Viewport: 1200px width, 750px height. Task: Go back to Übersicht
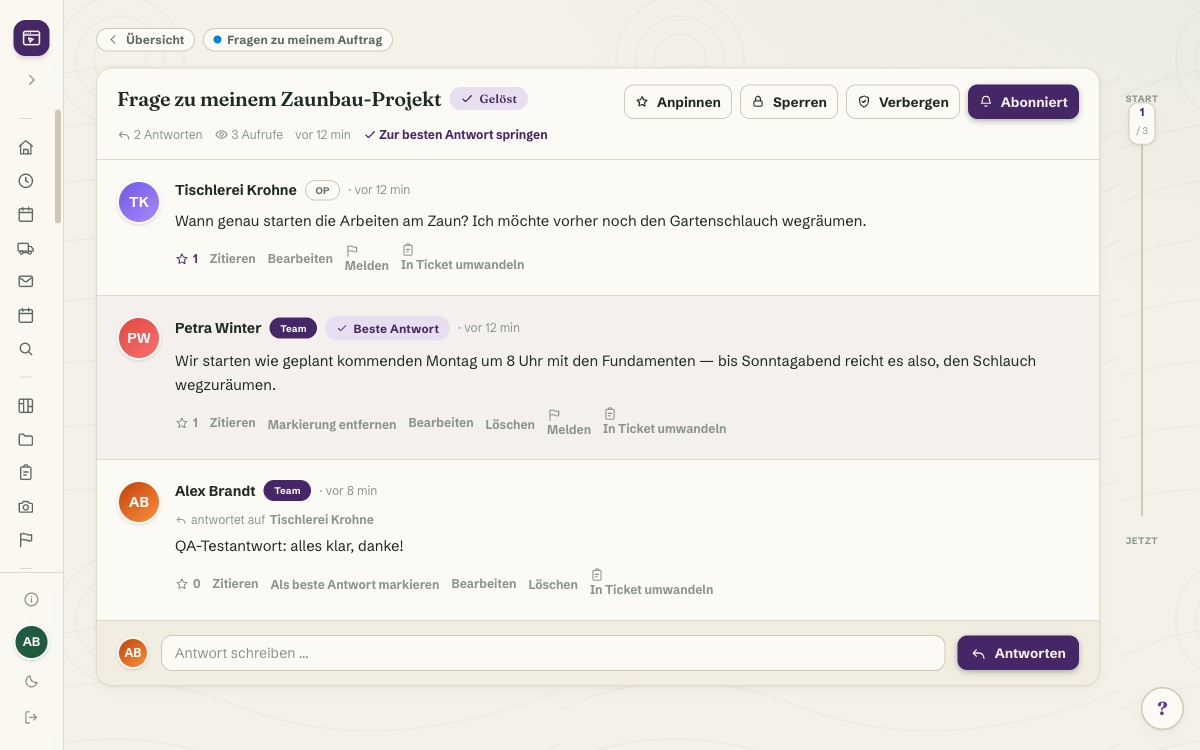tap(146, 39)
